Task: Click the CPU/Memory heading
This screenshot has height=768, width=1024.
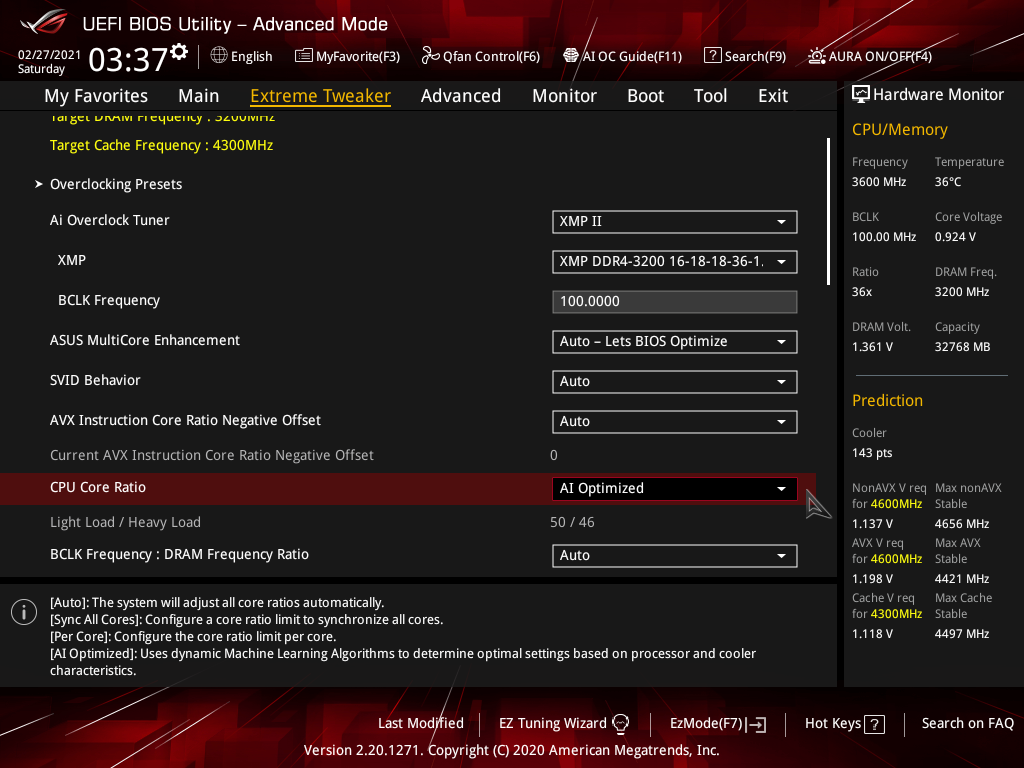Action: (900, 129)
